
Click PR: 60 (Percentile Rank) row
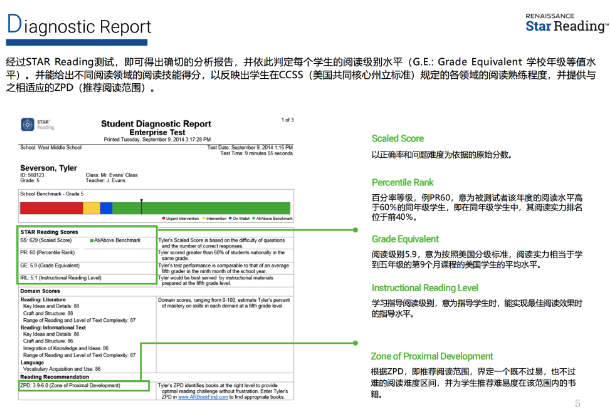(x=47, y=252)
